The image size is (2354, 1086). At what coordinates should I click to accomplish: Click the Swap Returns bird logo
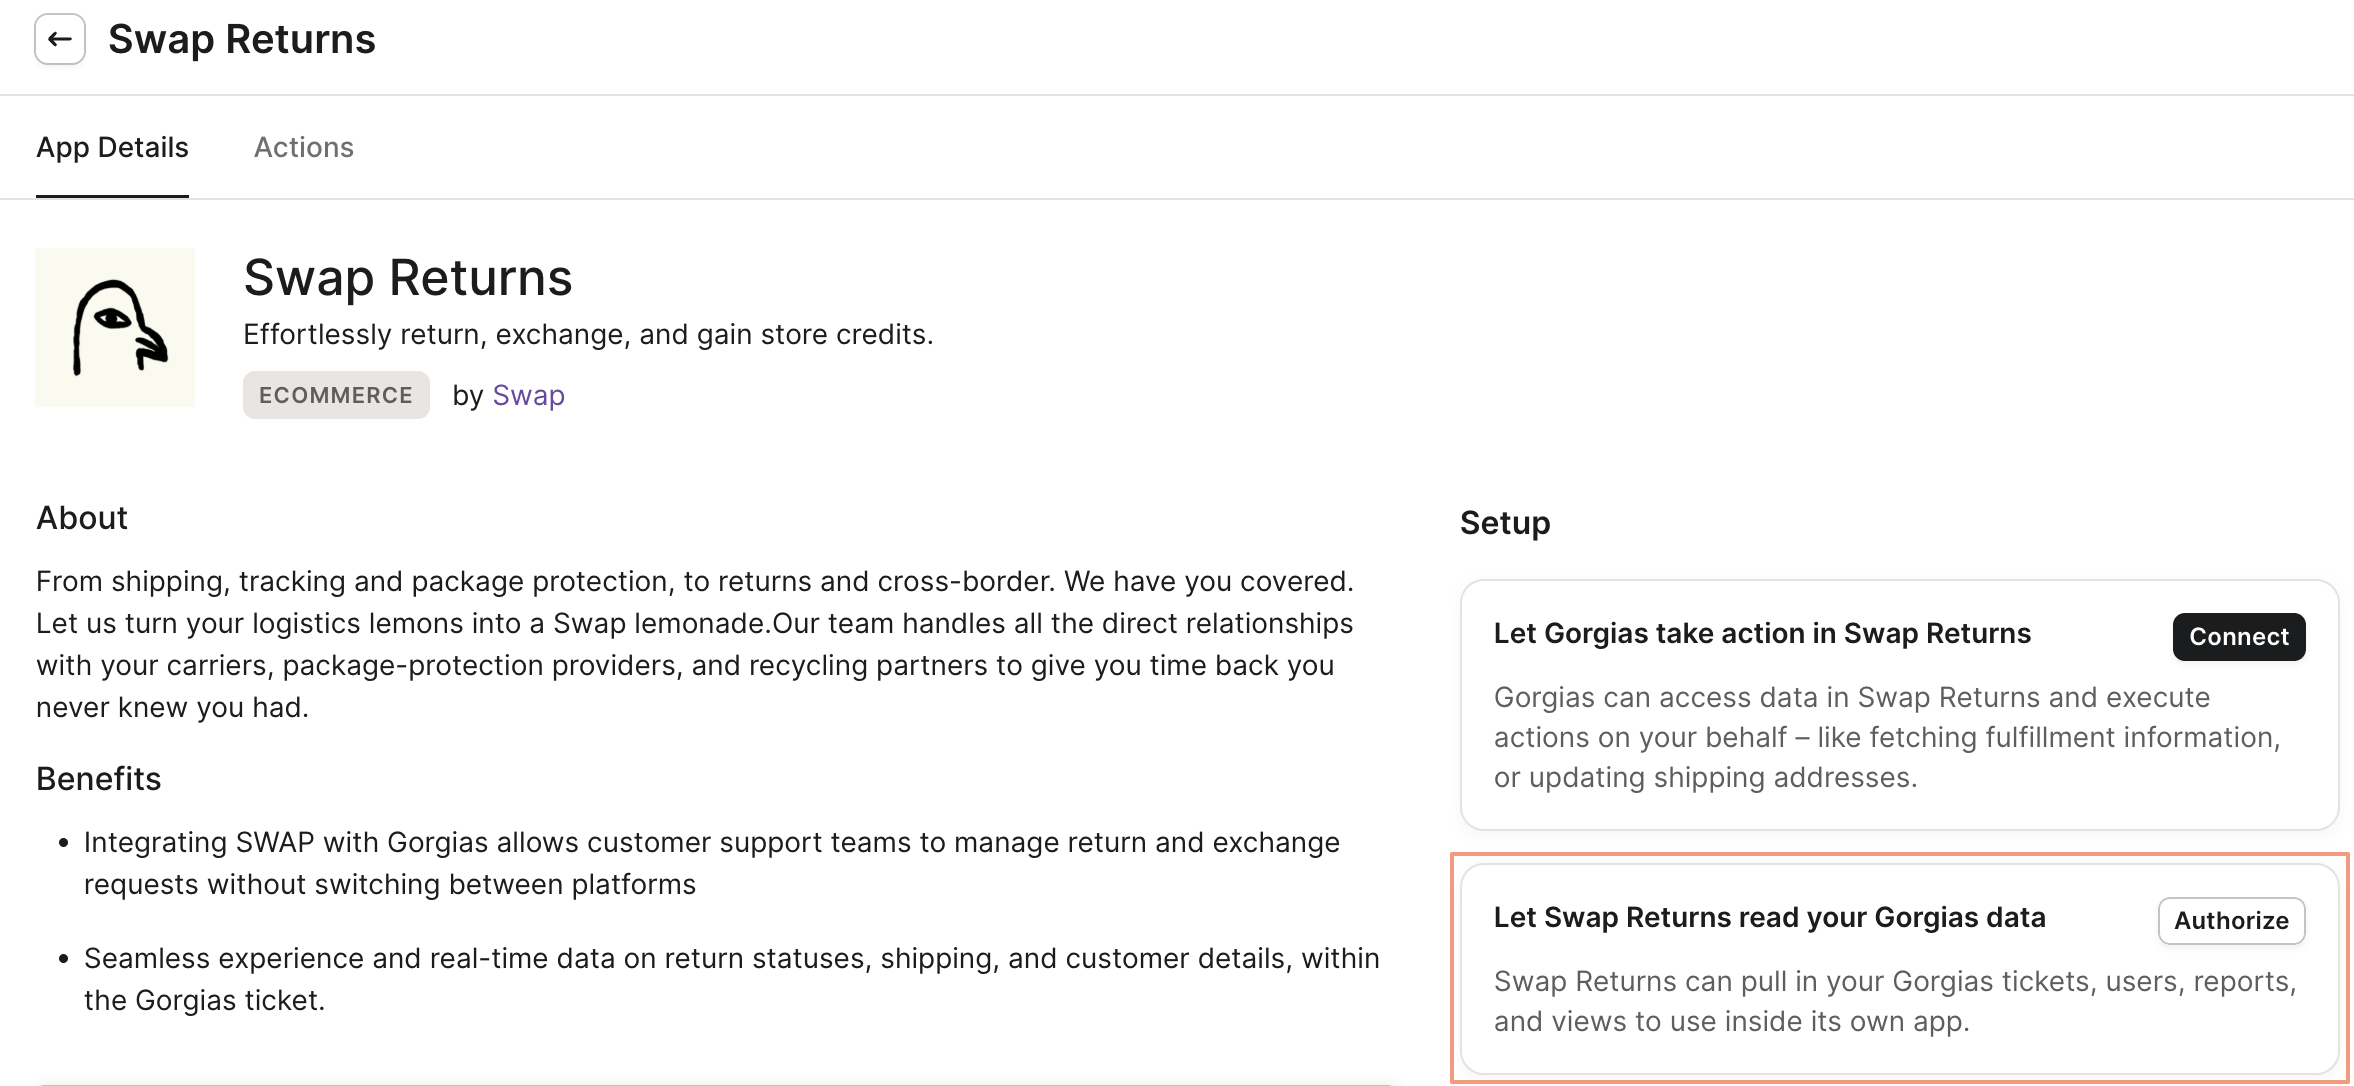(115, 327)
